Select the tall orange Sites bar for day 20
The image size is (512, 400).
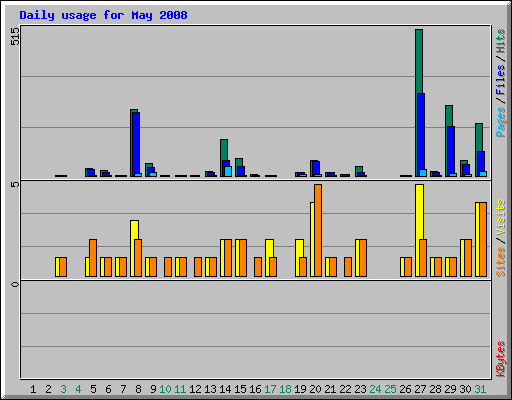[x=318, y=230]
